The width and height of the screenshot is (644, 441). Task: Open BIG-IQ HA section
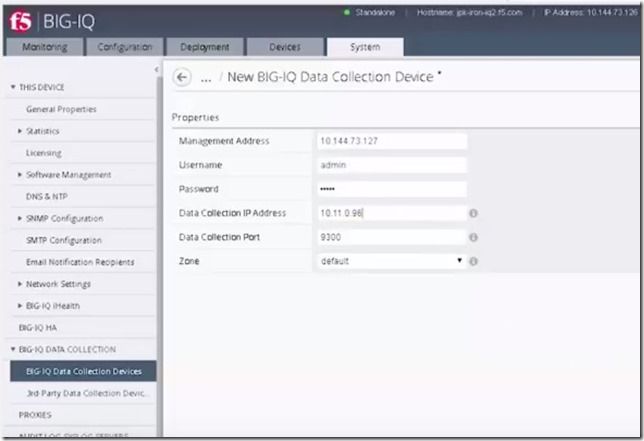click(38, 328)
